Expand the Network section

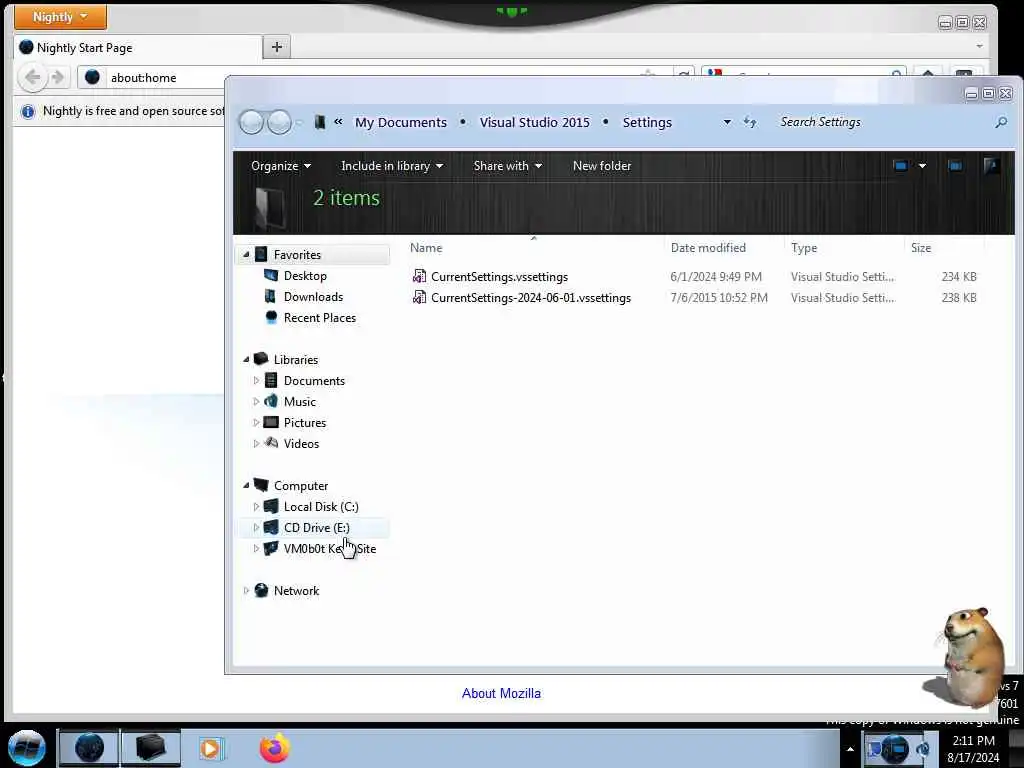246,591
